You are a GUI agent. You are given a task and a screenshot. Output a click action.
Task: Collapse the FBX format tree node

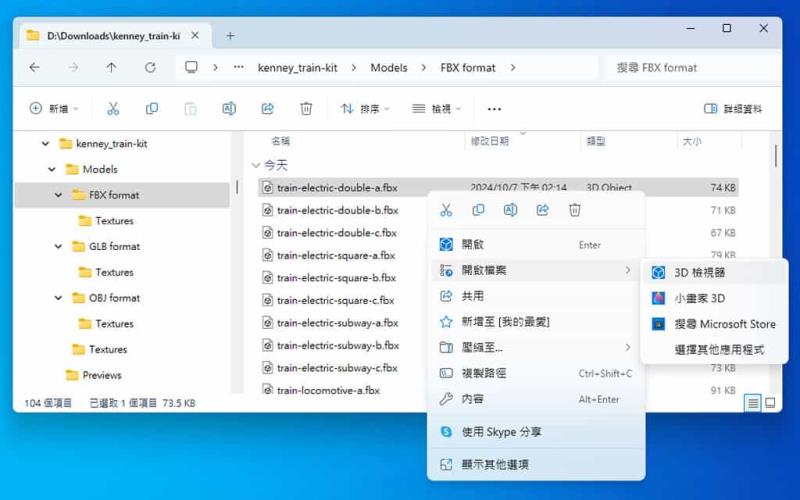(59, 195)
